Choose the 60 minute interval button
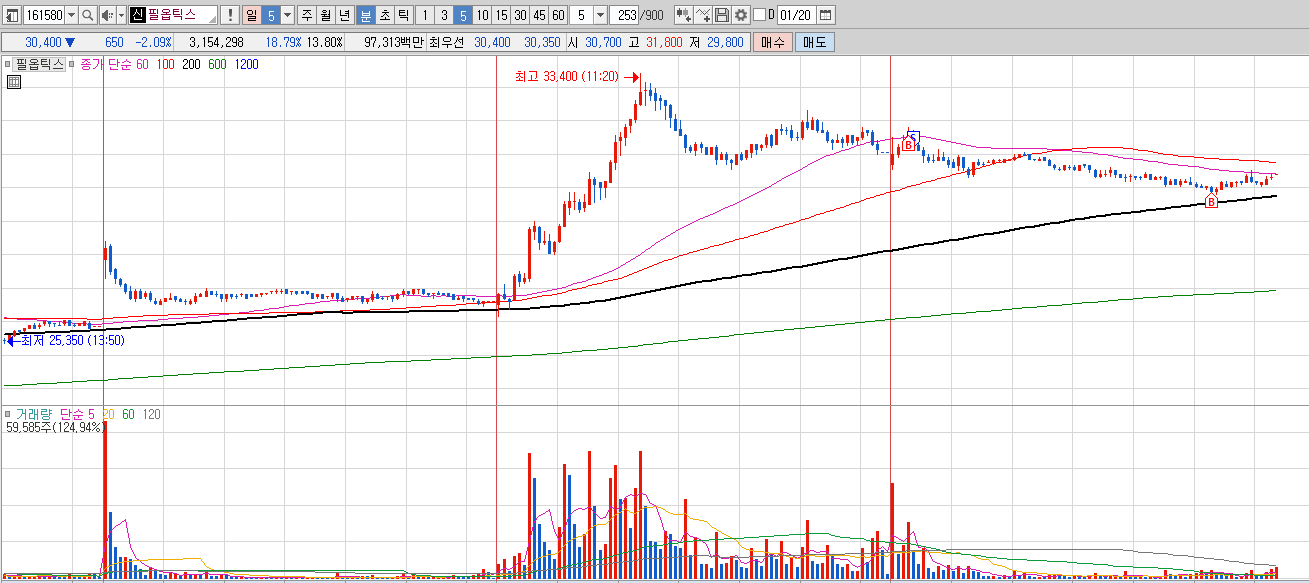This screenshot has width=1309, height=583. 558,15
